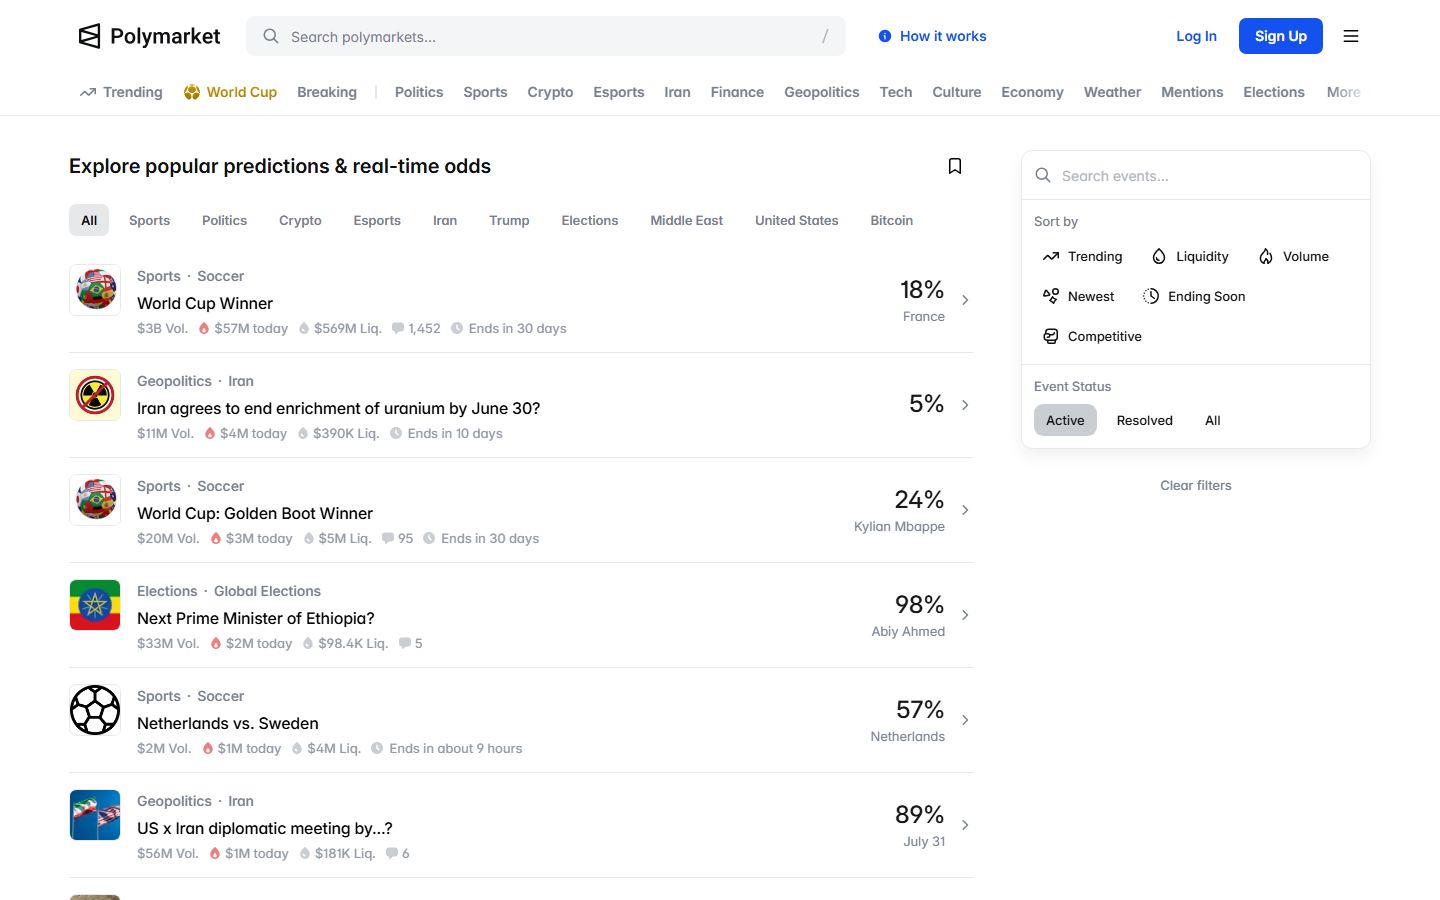Click the Liquidity droplet icon in Sort by
Screen dimensions: 1440x900
(x=1159, y=256)
